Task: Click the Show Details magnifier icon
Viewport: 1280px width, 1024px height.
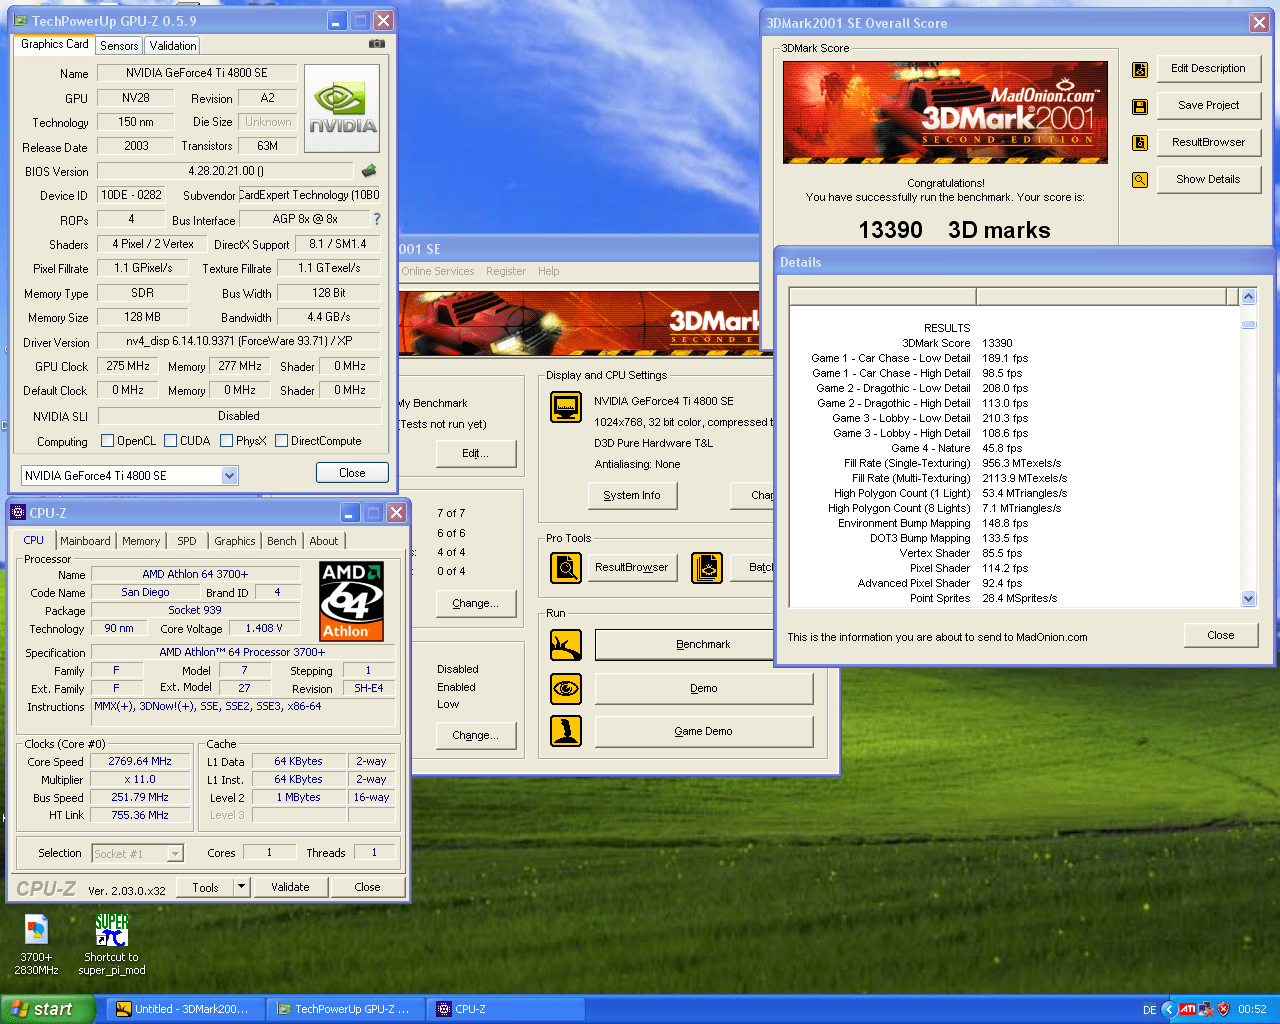Action: tap(1140, 180)
